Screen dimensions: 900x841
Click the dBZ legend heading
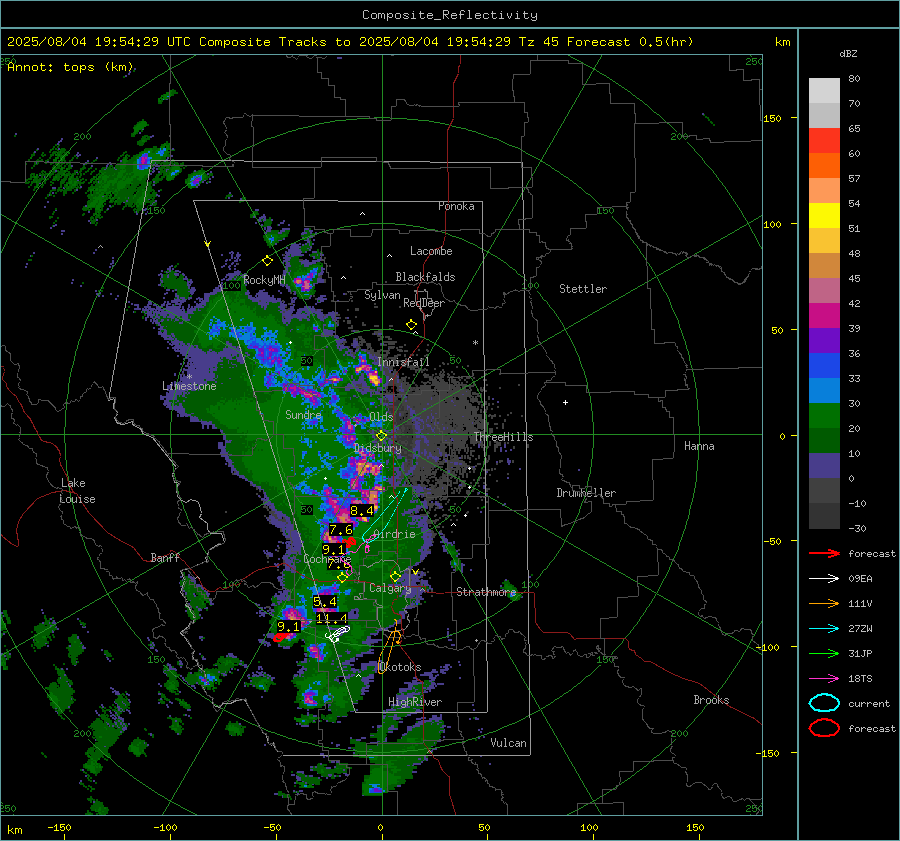[x=848, y=54]
